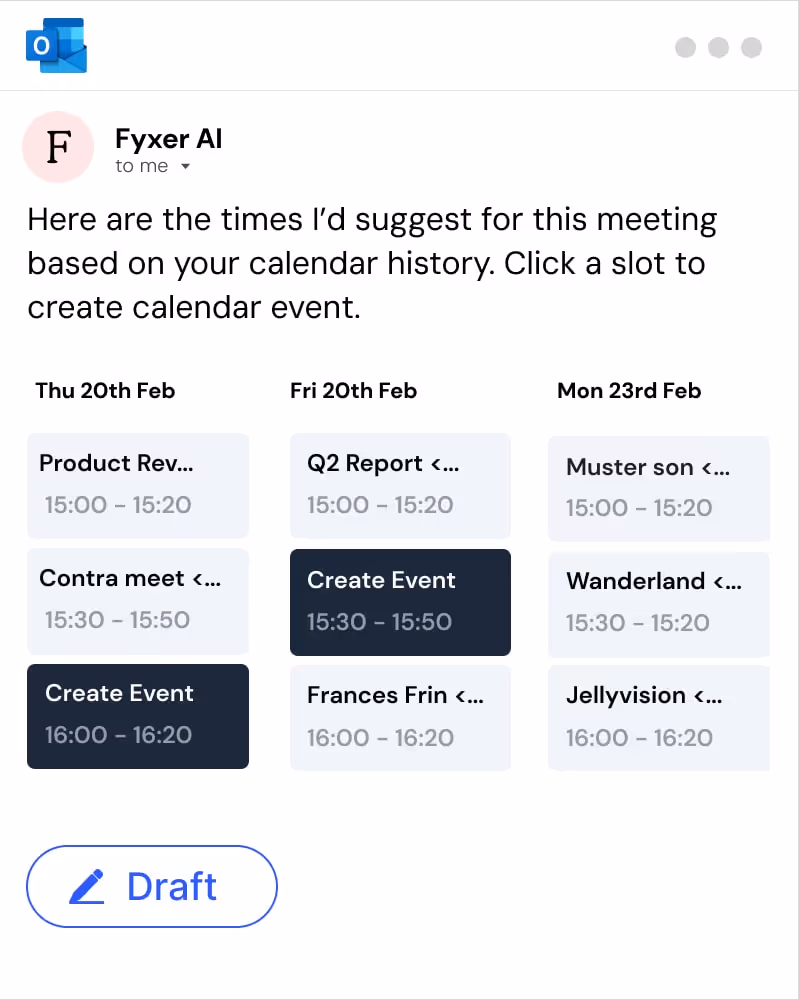799x1000 pixels.
Task: Click the Mon 23rd Feb column header
Action: pos(629,391)
